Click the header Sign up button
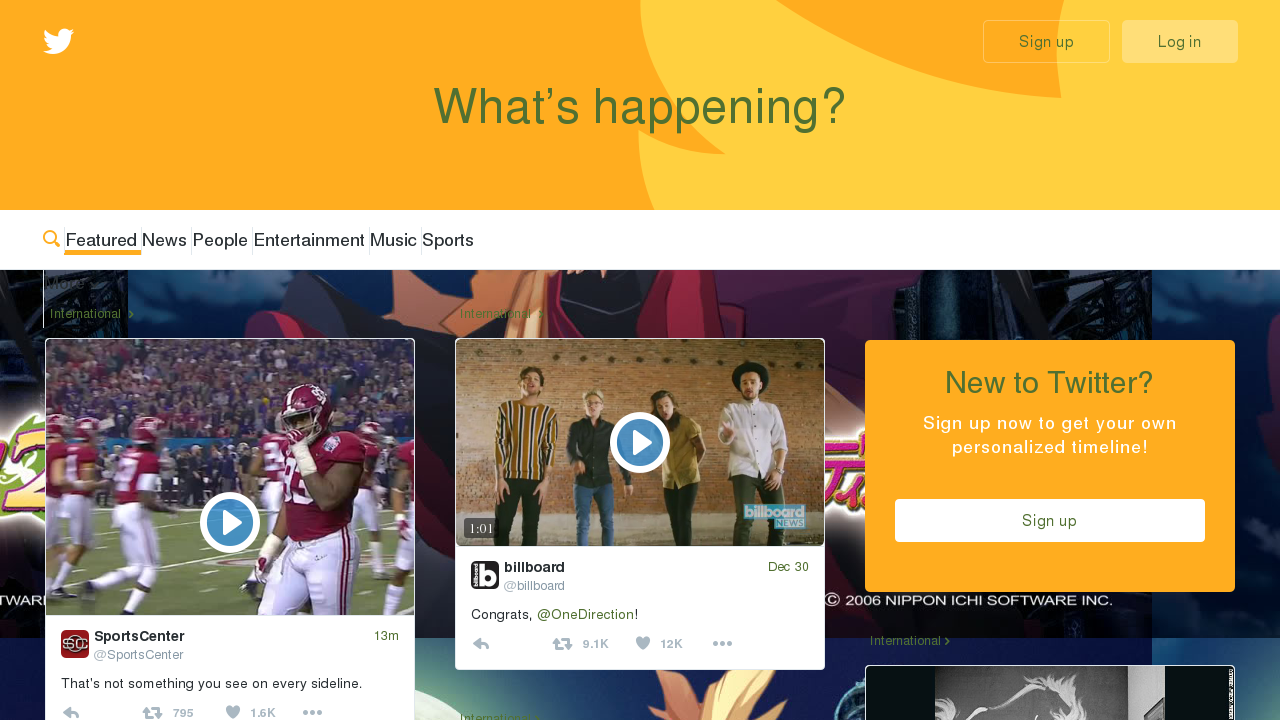 1046,42
